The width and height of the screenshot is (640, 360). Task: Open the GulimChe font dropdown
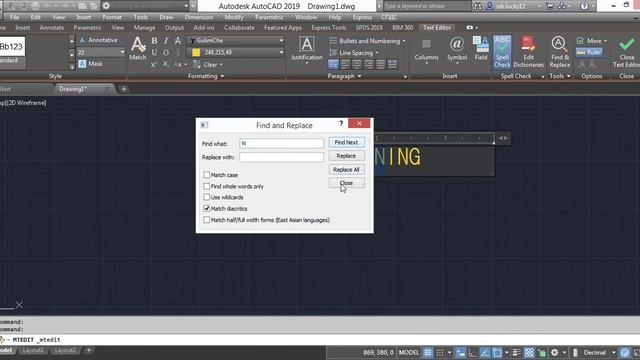click(x=281, y=40)
